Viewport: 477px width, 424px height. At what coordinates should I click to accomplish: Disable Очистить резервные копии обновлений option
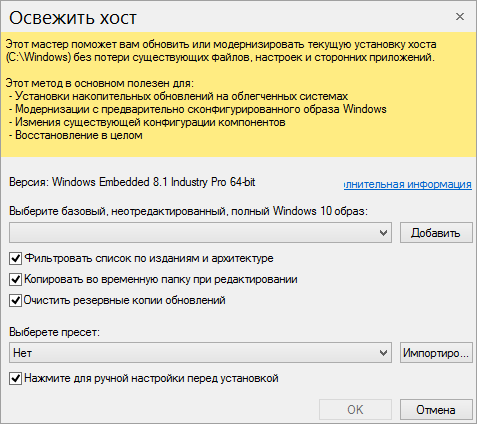[x=15, y=300]
